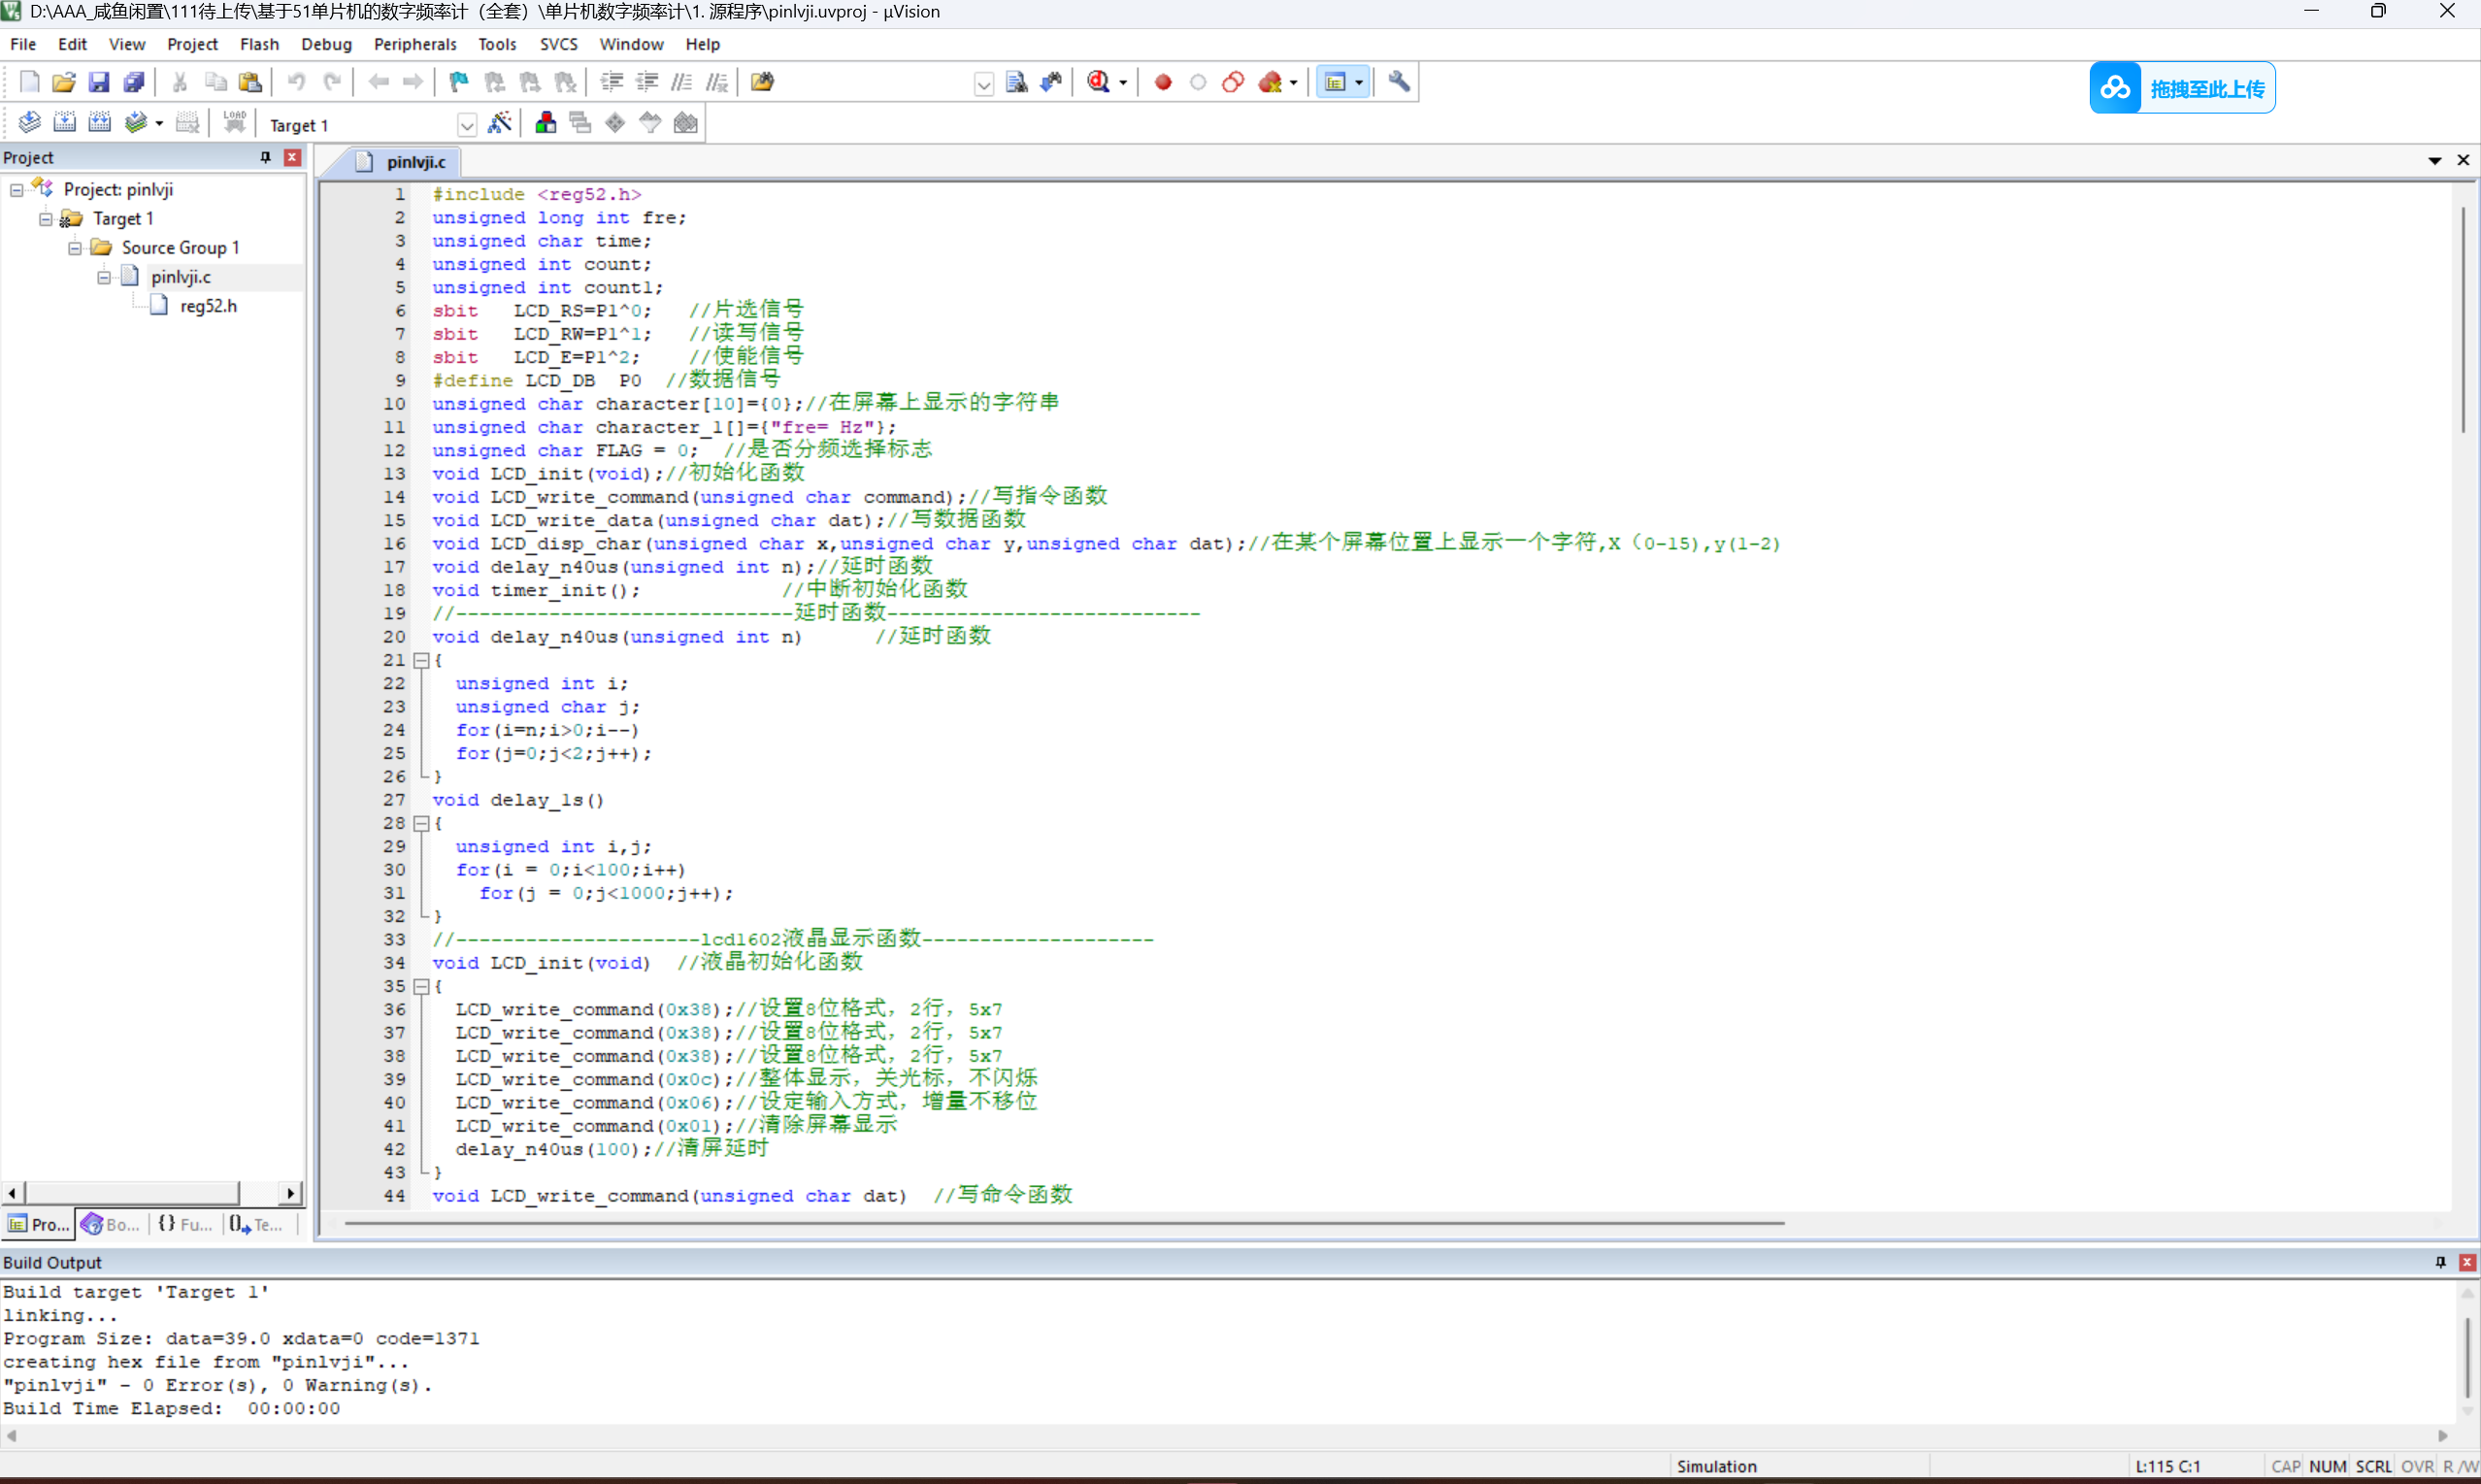Switch to the Templates tab
The height and width of the screenshot is (1484, 2481).
point(256,1224)
